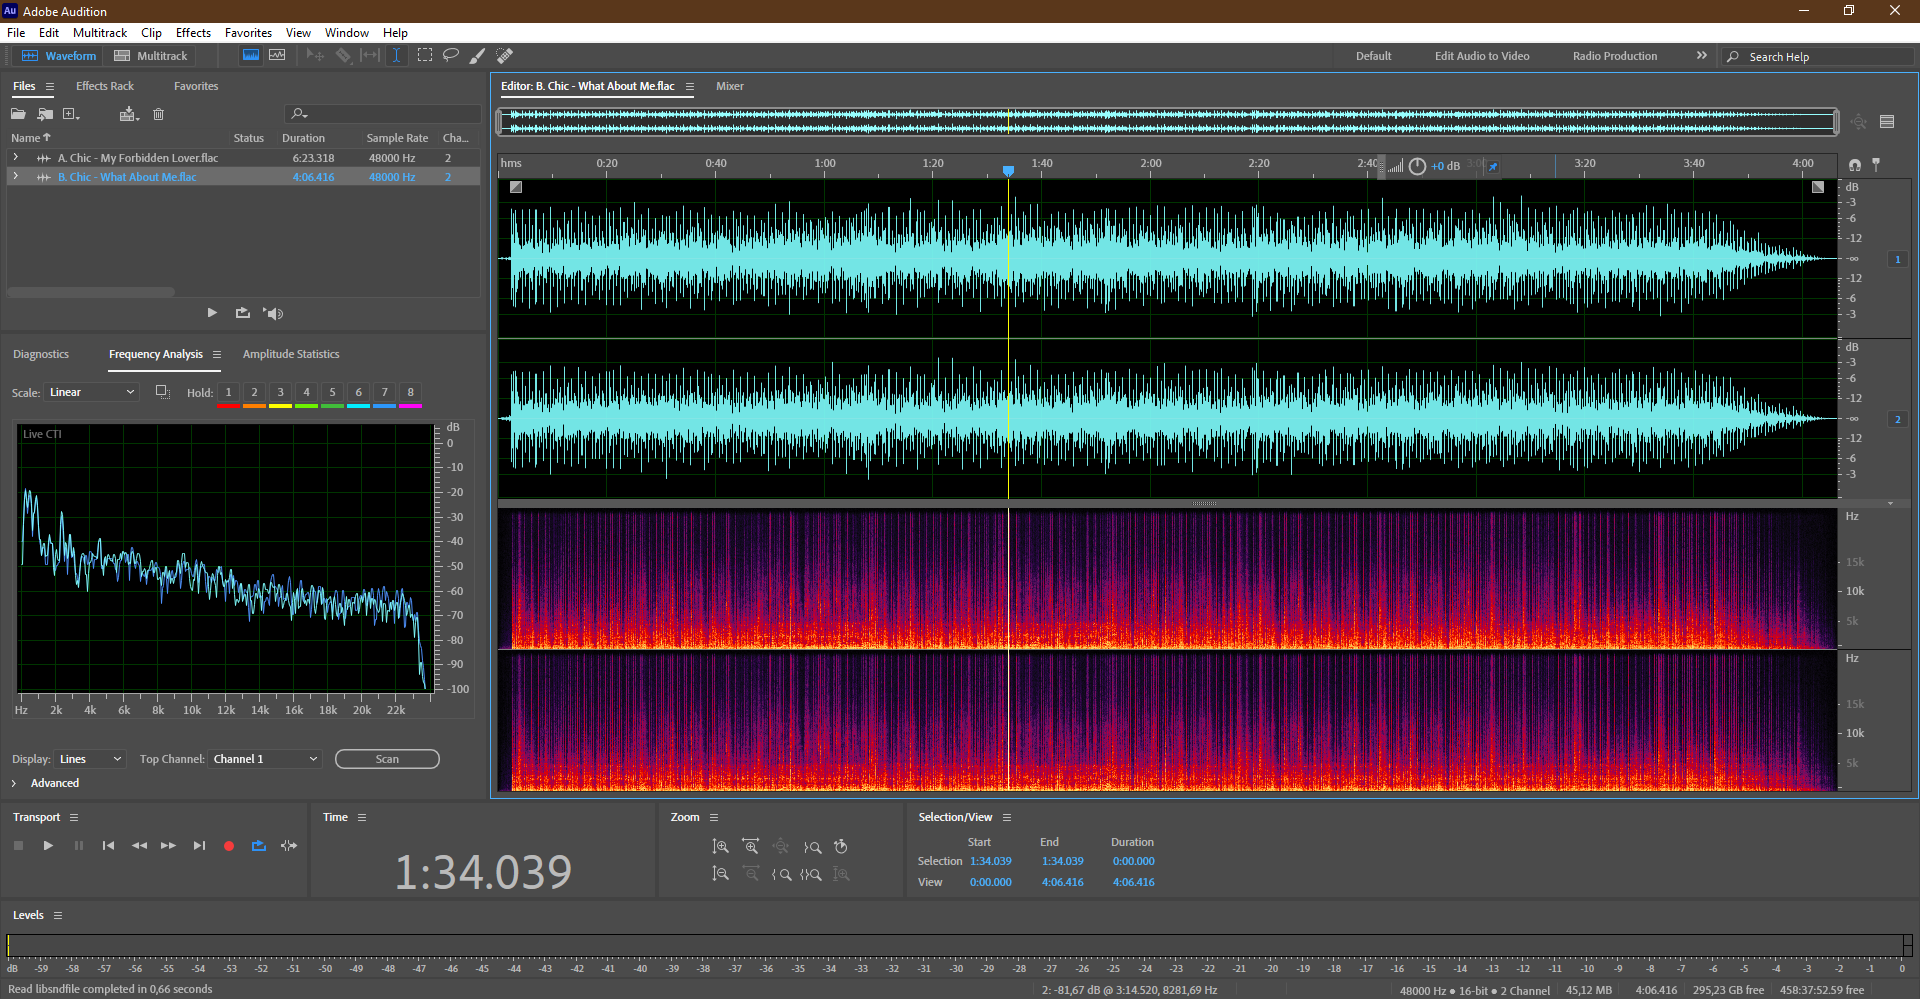This screenshot has height=999, width=1920.
Task: Open the Favorites menu in menu bar
Action: tap(248, 33)
